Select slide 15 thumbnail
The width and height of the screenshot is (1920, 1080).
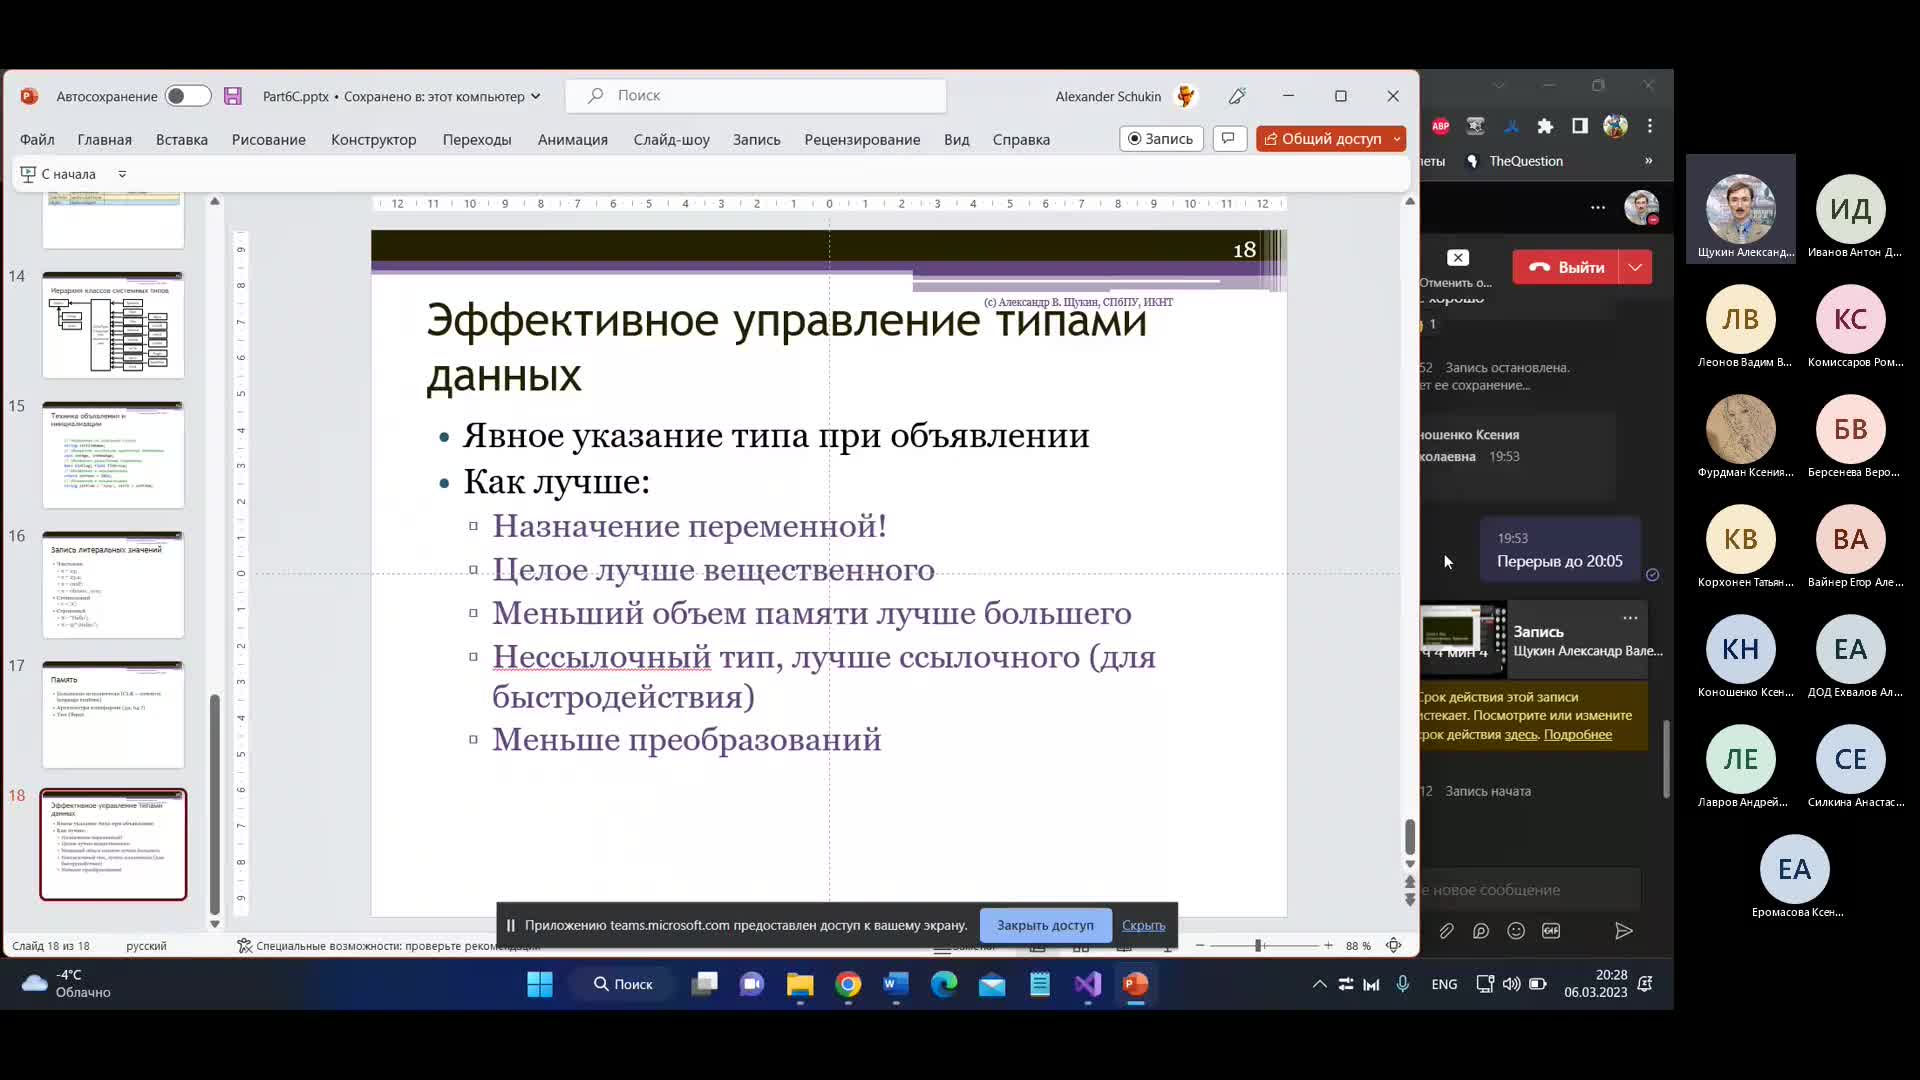pos(113,455)
